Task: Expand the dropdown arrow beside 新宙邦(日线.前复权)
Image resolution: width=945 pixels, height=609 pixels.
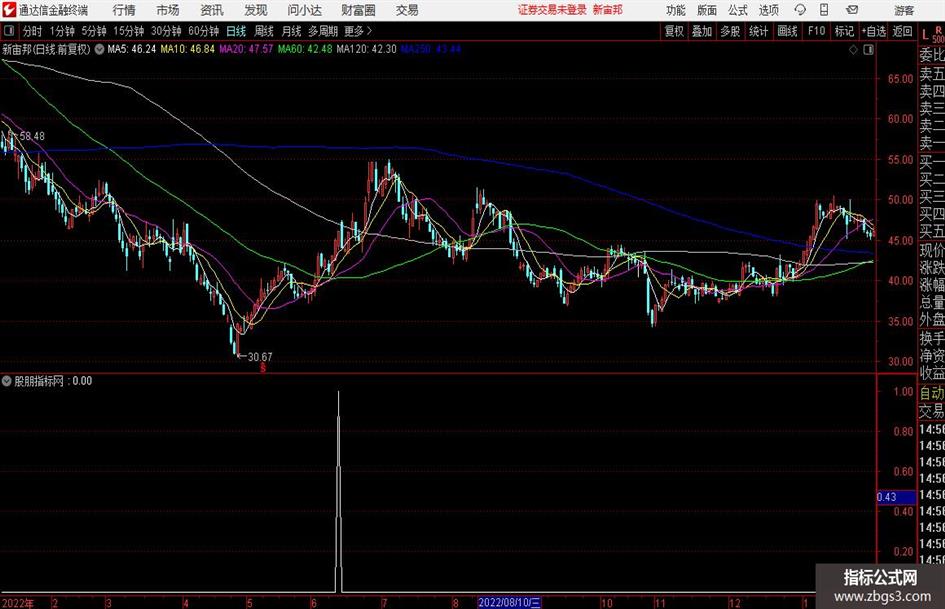Action: pos(99,49)
